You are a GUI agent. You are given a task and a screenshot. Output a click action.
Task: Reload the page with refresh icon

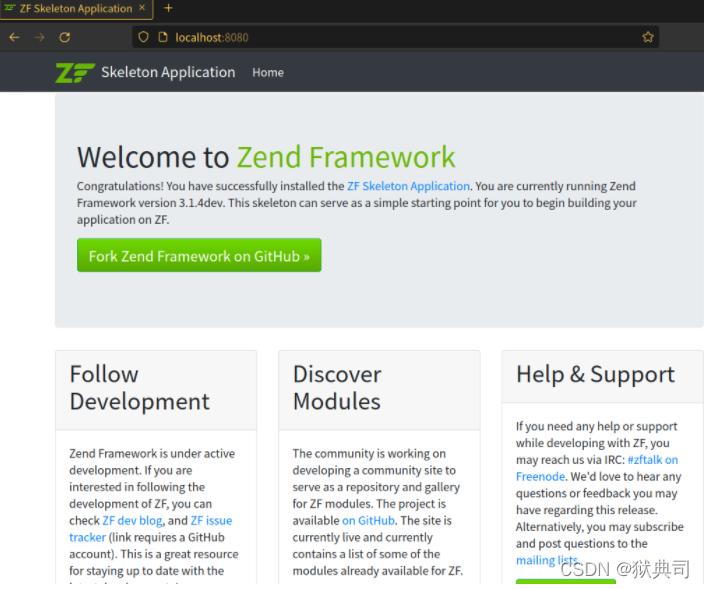65,37
